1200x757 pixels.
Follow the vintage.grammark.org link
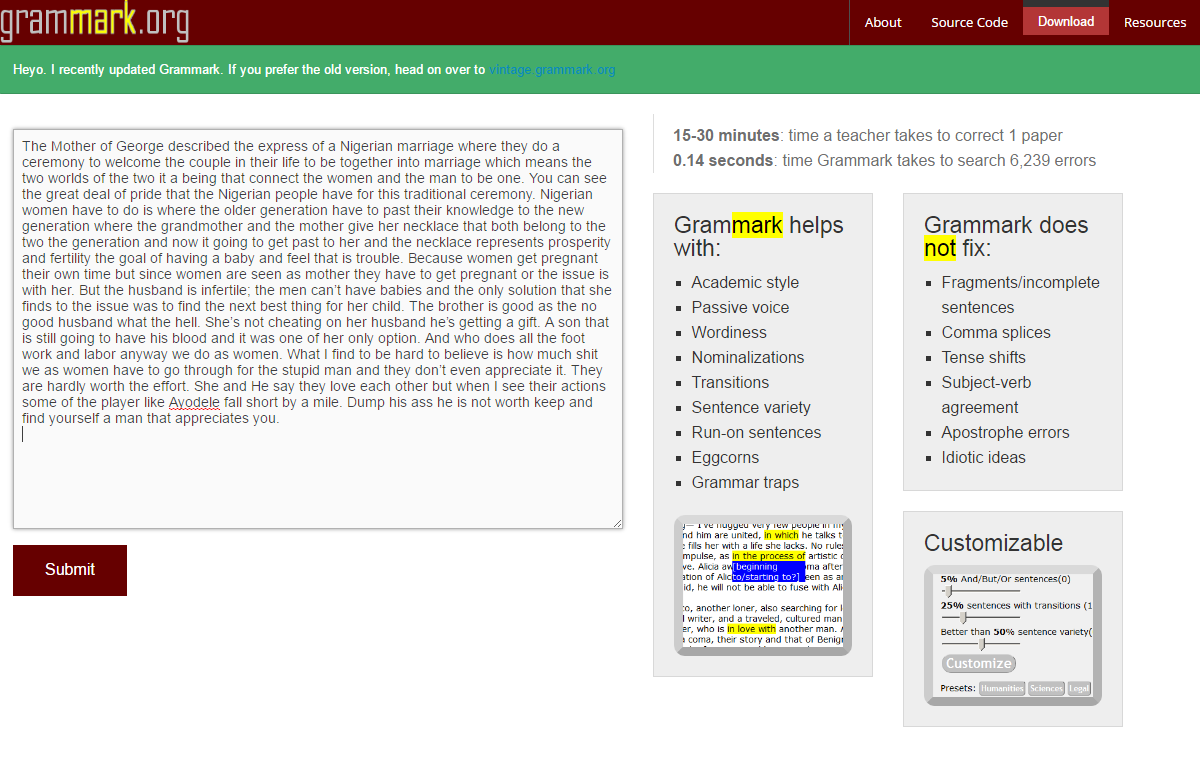point(552,70)
